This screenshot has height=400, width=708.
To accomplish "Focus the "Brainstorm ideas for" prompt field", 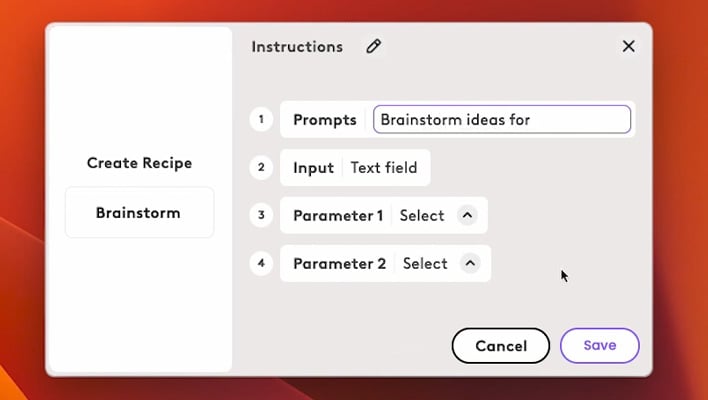I will click(x=501, y=120).
